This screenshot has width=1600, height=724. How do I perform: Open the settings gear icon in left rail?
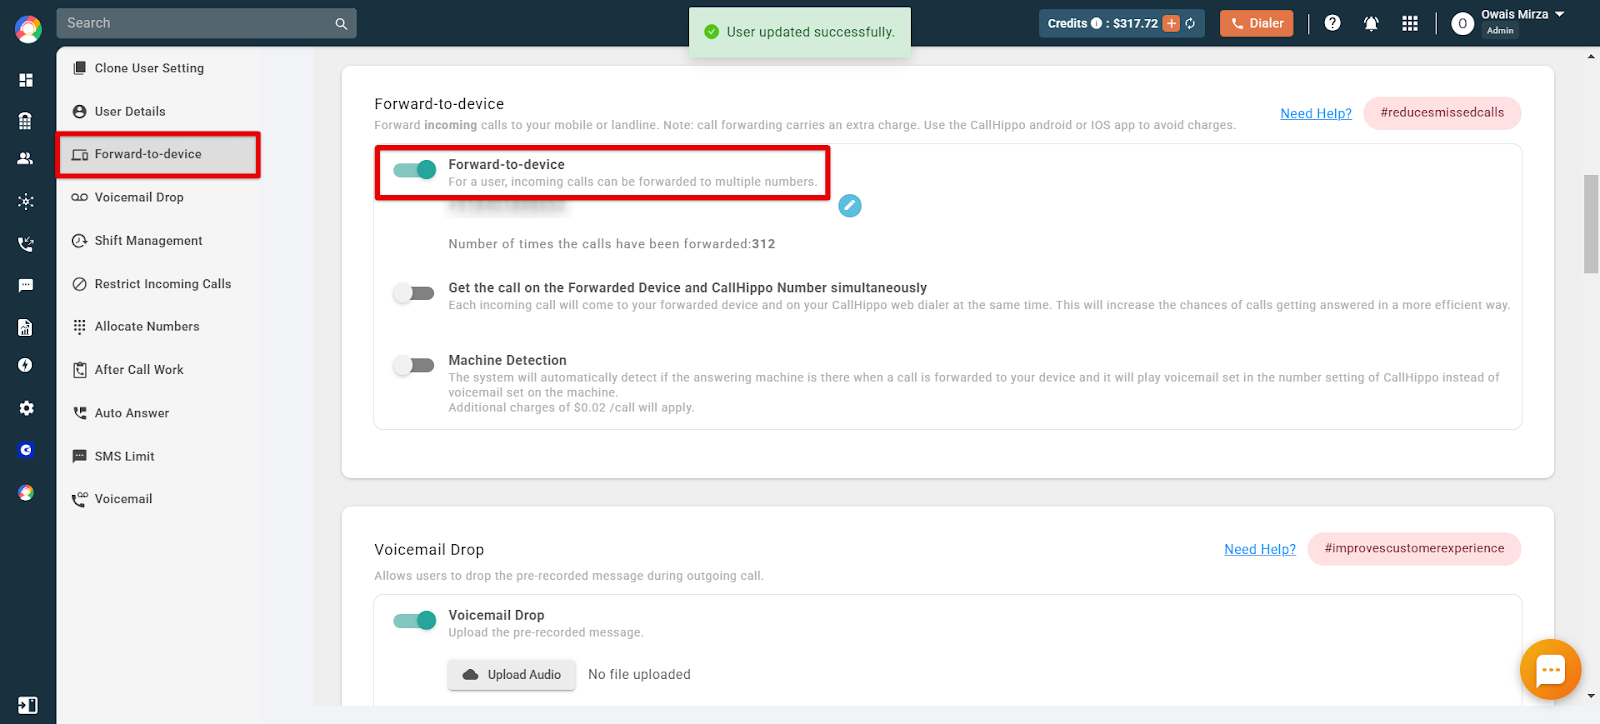coord(26,408)
